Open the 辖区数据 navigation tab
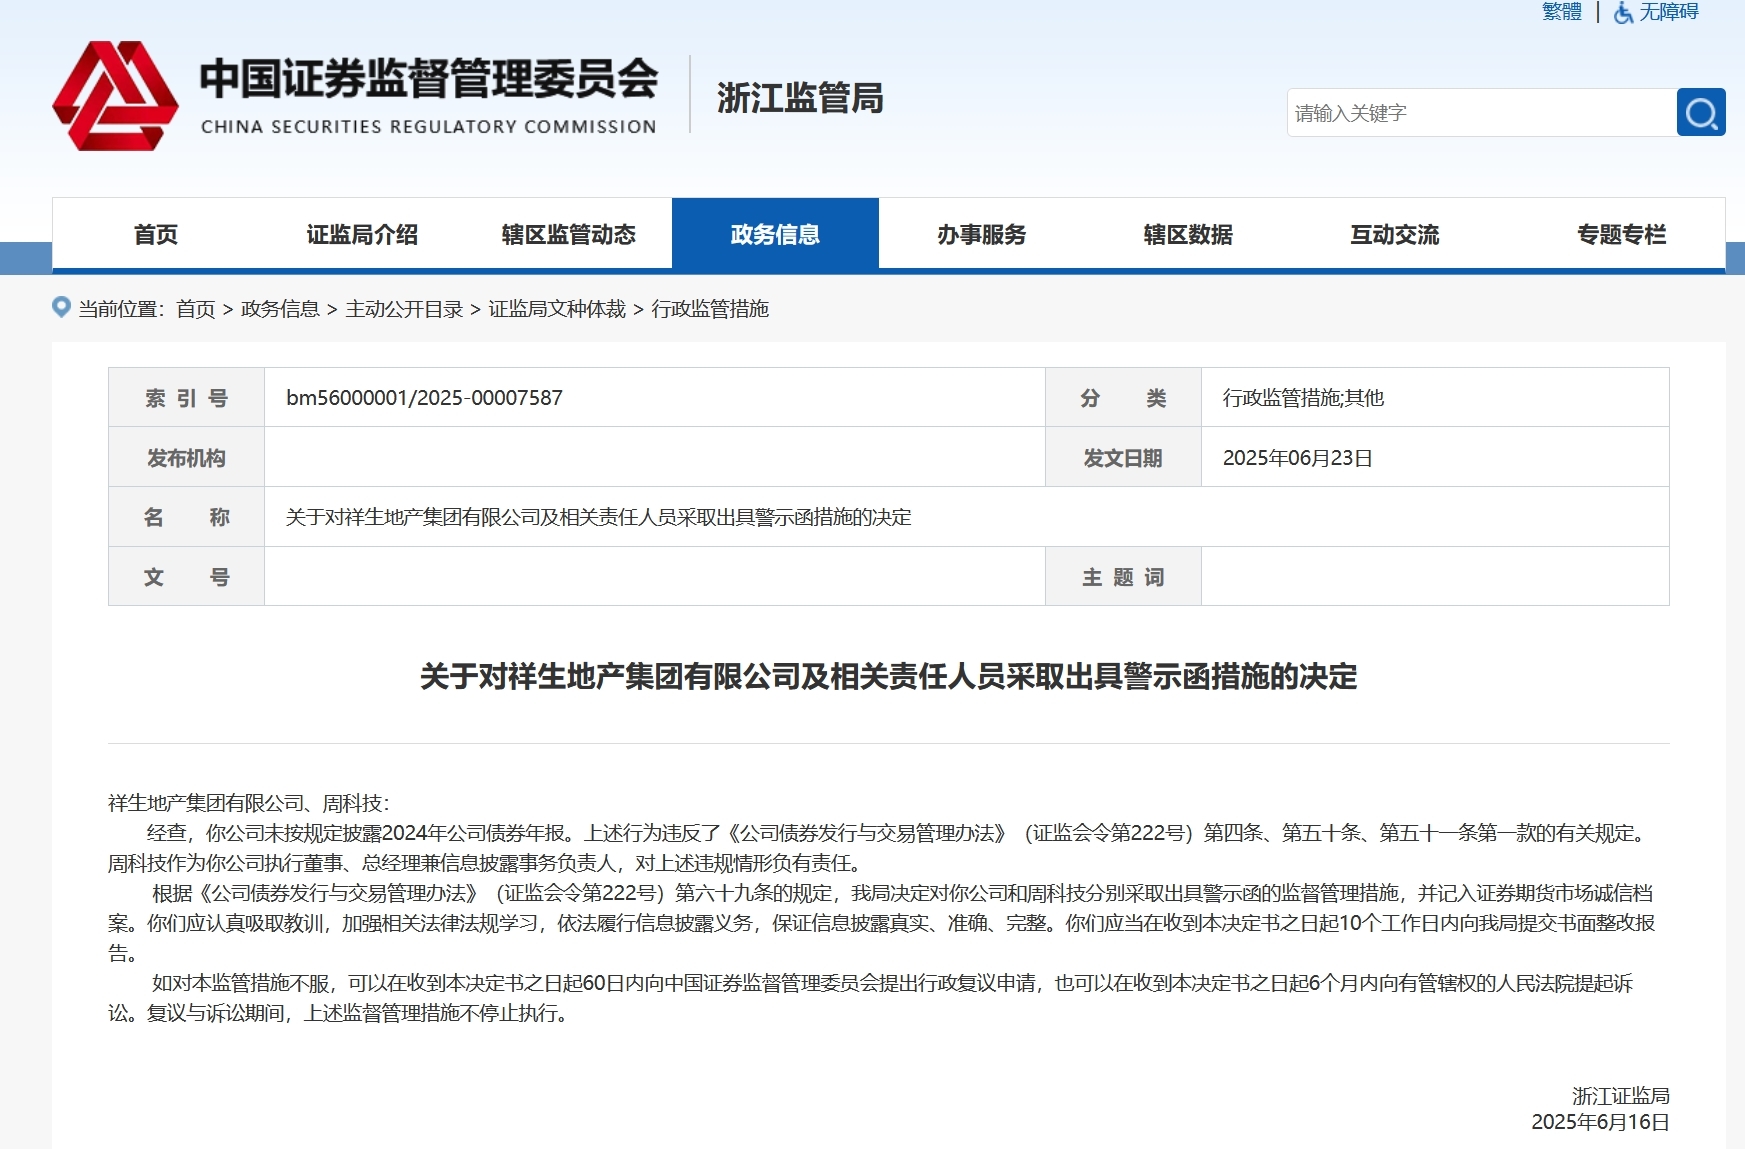Screen dimensions: 1745x1149 tap(1188, 234)
